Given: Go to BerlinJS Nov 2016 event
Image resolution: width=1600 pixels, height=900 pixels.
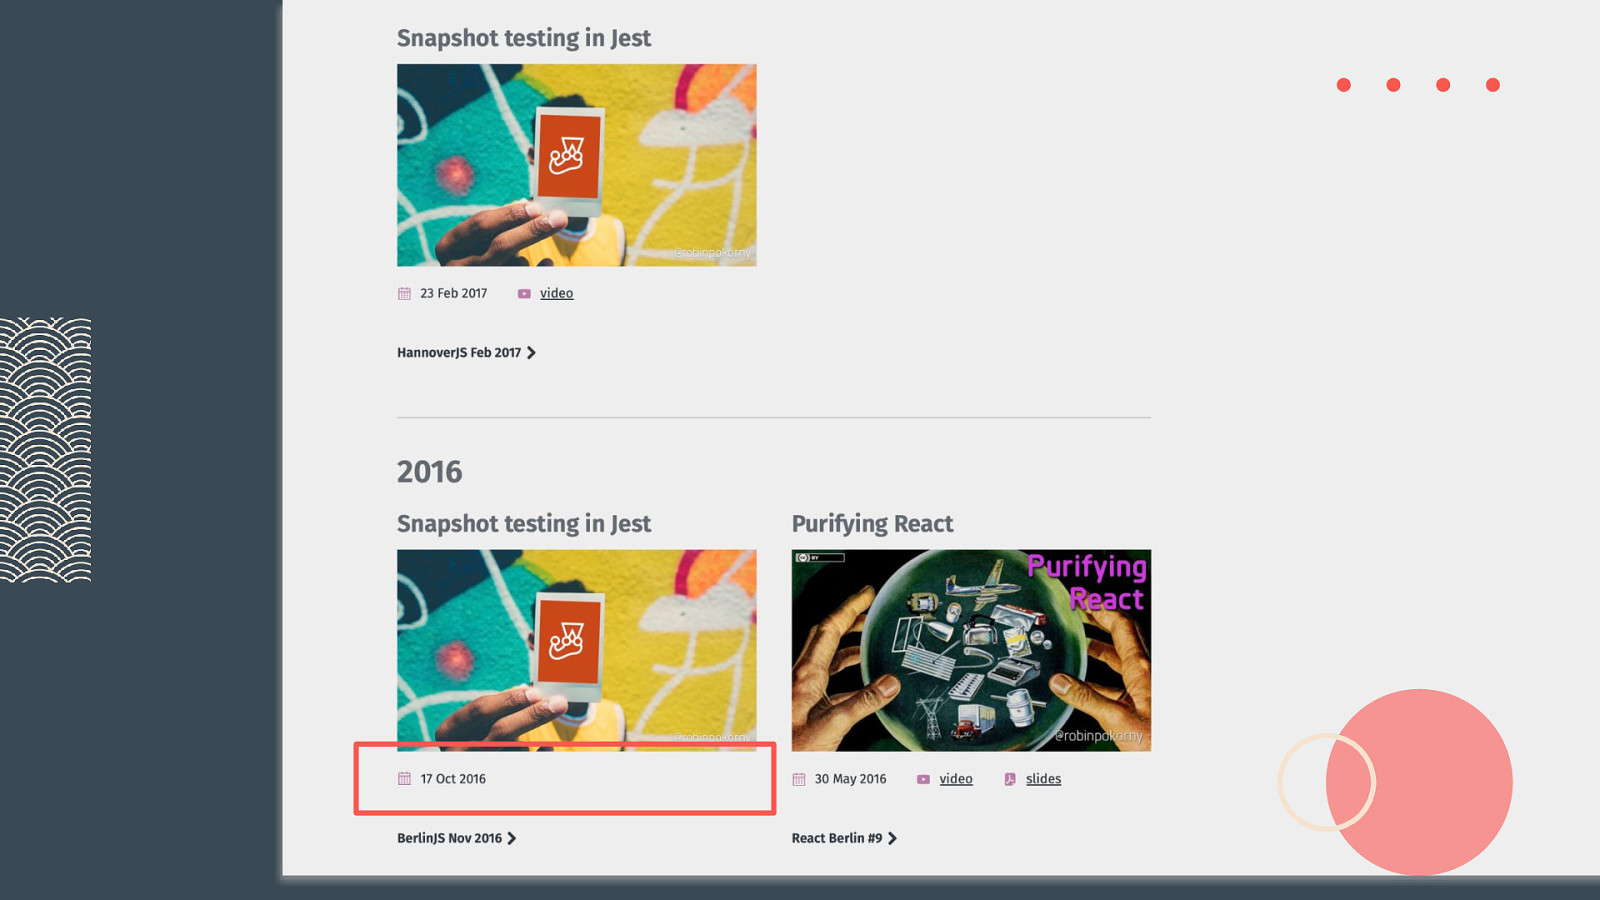Looking at the screenshot, I should pyautogui.click(x=449, y=838).
